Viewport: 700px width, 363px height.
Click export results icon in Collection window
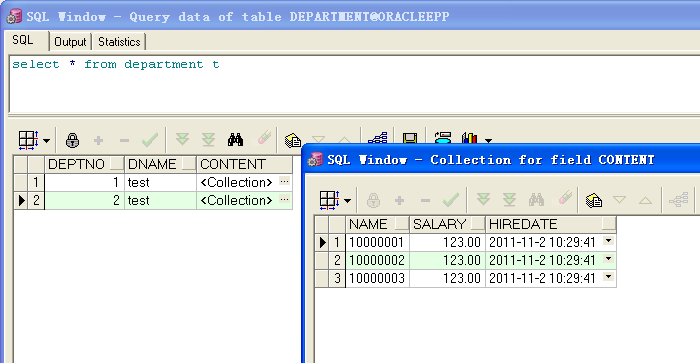(593, 200)
